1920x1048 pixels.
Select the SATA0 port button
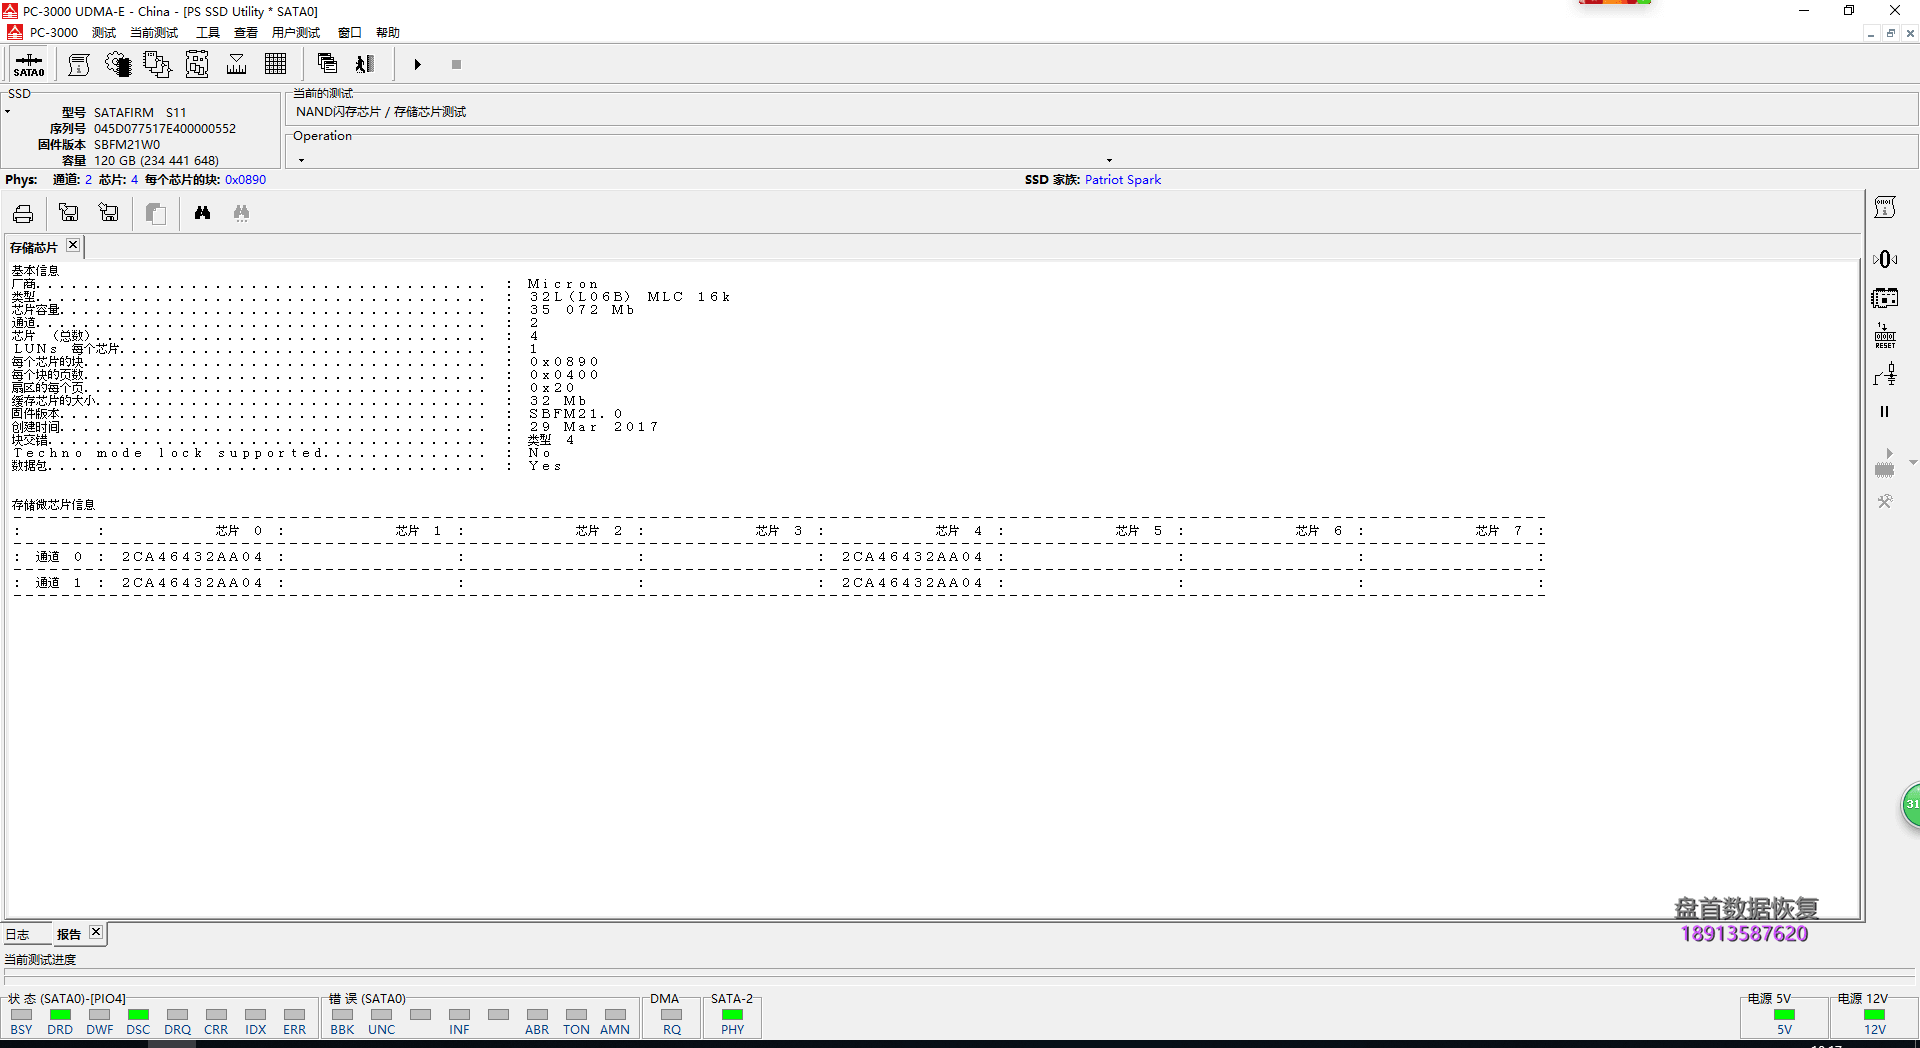[x=29, y=65]
